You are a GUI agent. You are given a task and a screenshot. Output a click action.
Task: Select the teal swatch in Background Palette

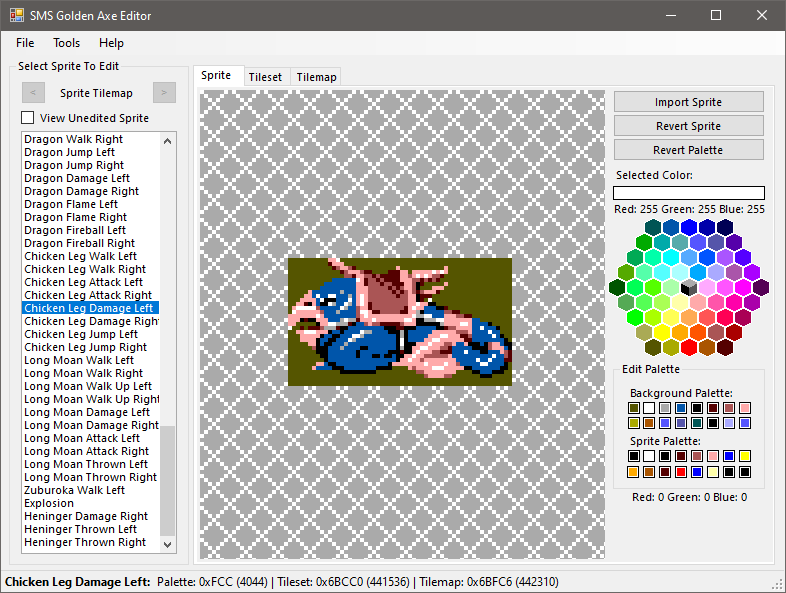pos(697,423)
